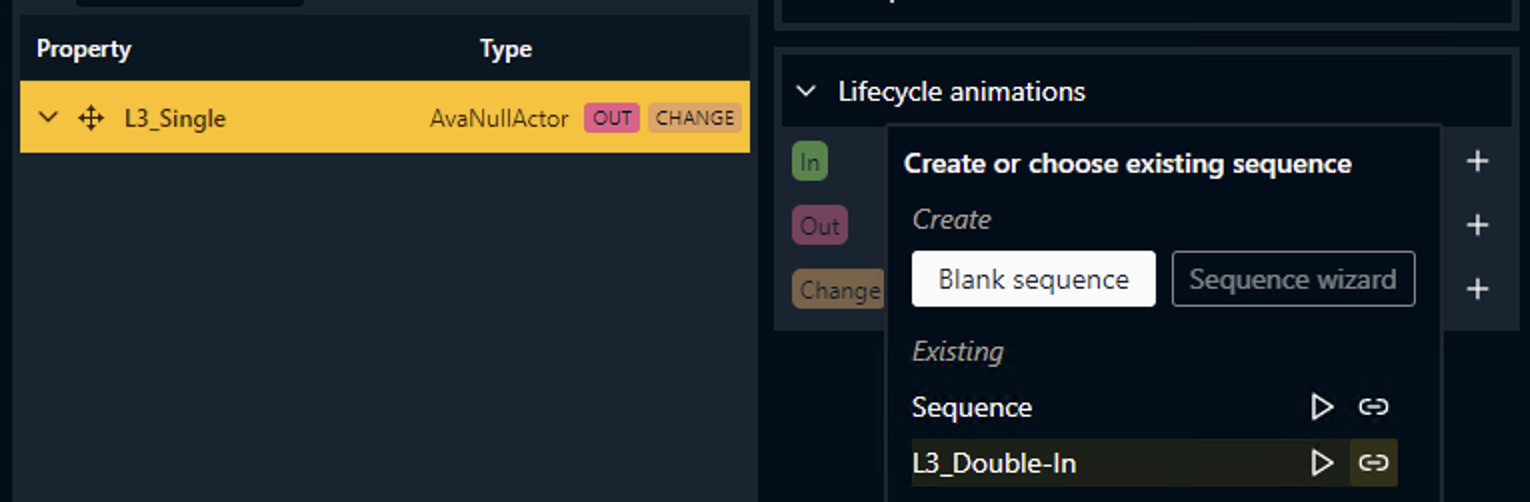Link the L3_Double-In sequence
This screenshot has width=1530, height=502.
coord(1373,463)
